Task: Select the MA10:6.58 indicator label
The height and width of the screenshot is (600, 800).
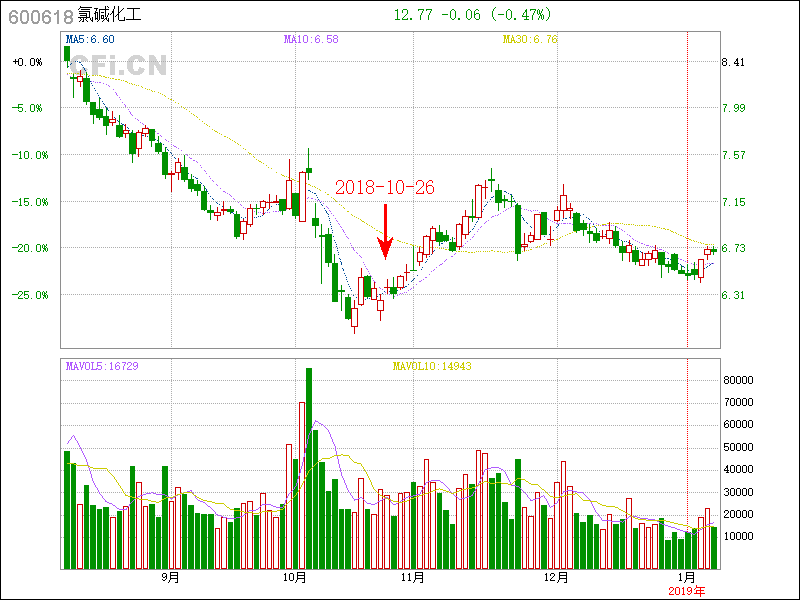Action: (311, 39)
